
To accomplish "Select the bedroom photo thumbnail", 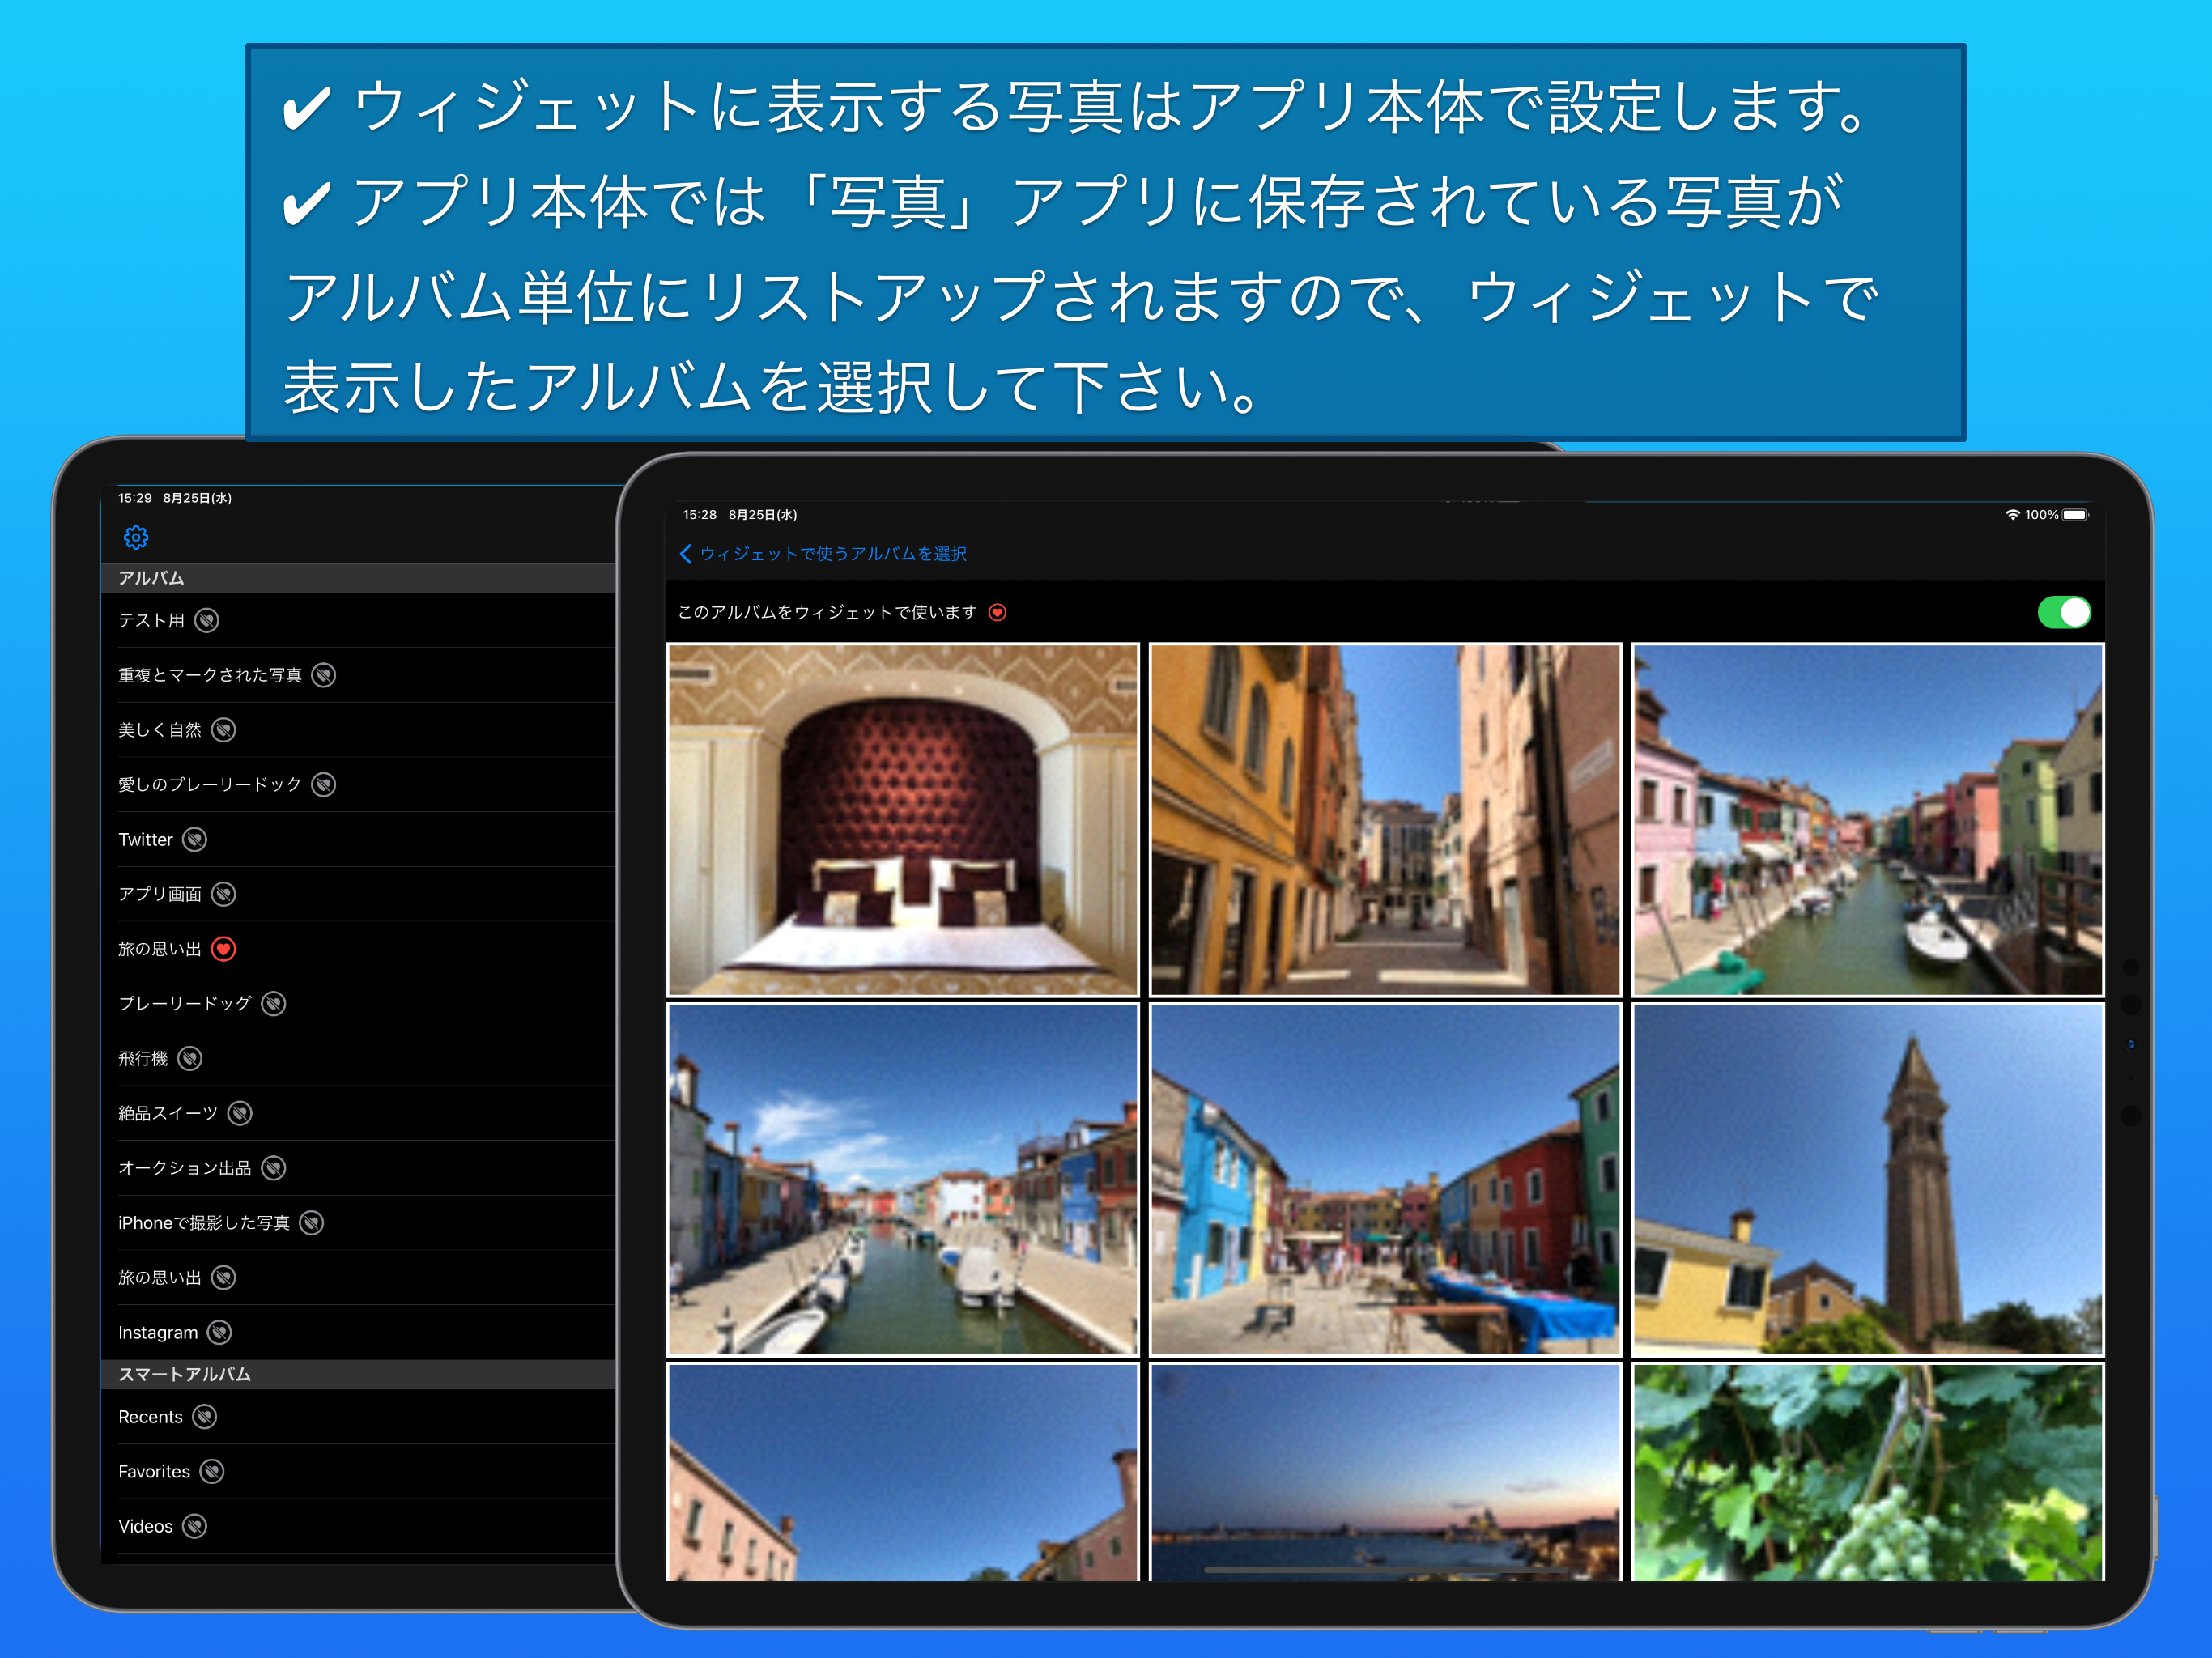I will 903,820.
